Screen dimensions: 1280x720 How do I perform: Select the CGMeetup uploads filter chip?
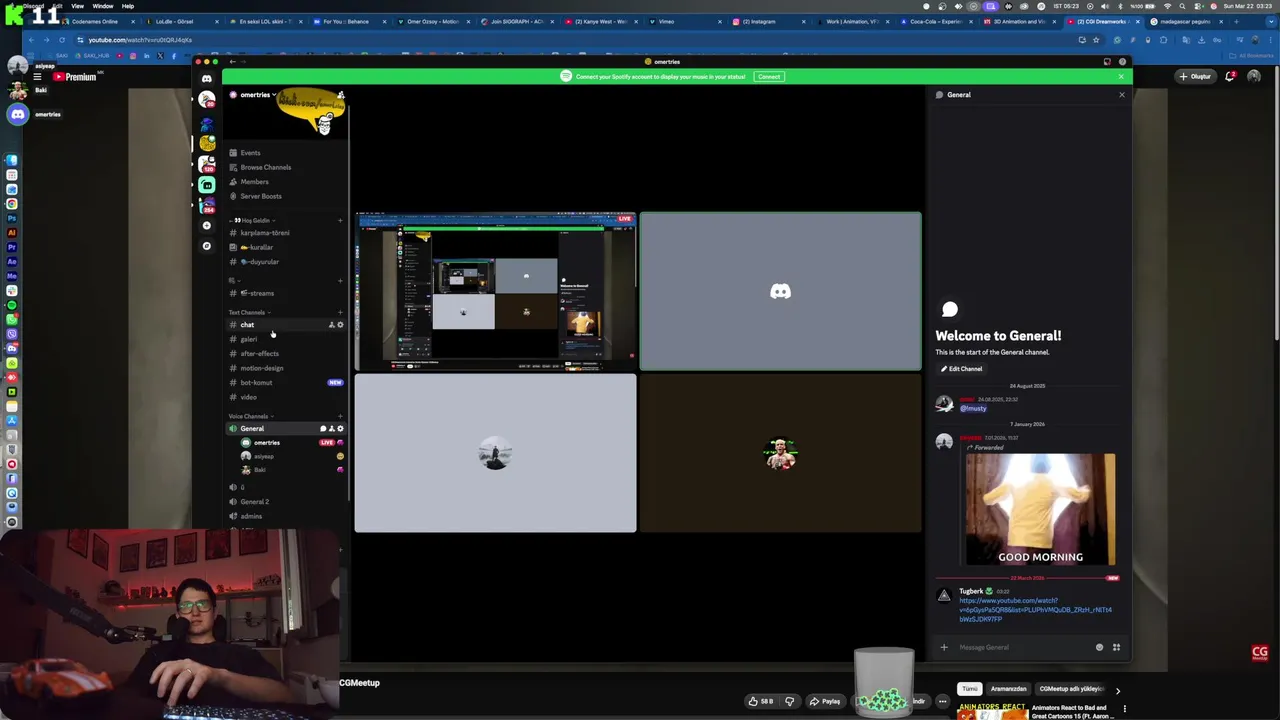pyautogui.click(x=1071, y=689)
